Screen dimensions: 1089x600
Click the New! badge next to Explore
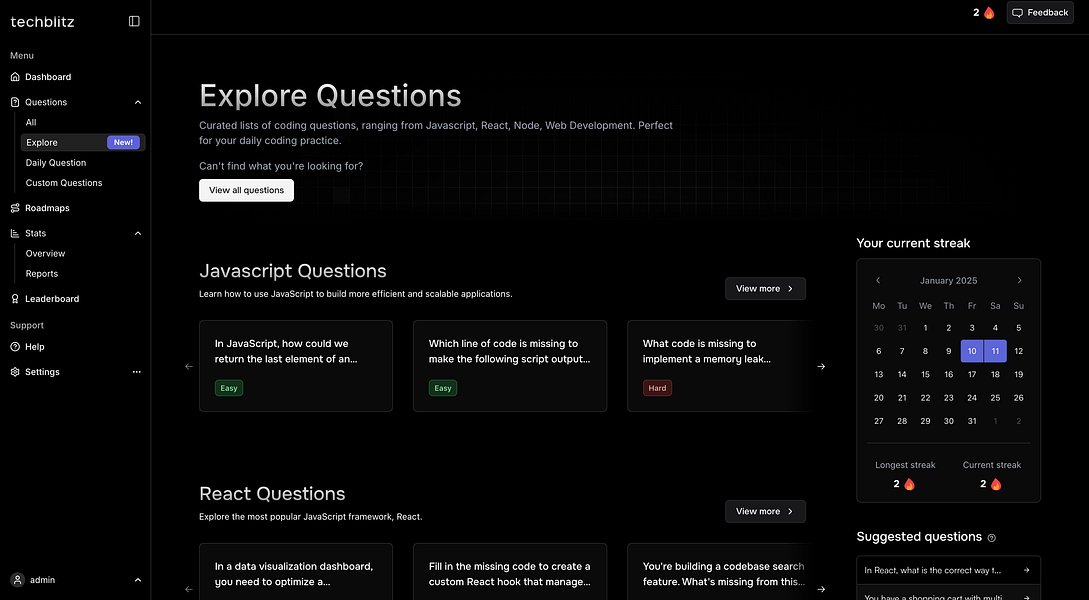(124, 142)
